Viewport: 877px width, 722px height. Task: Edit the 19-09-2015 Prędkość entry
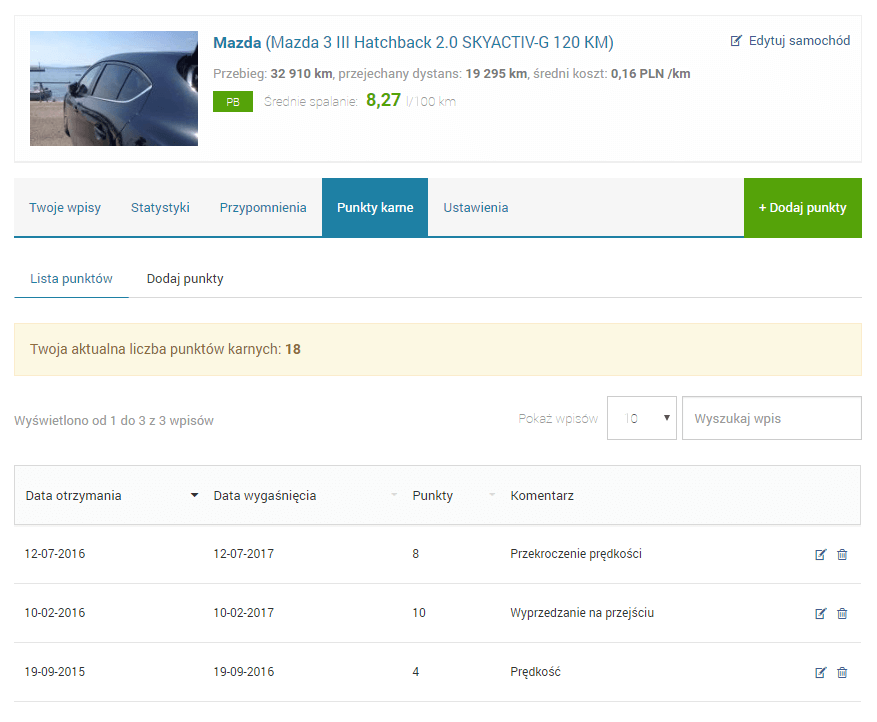pos(821,672)
